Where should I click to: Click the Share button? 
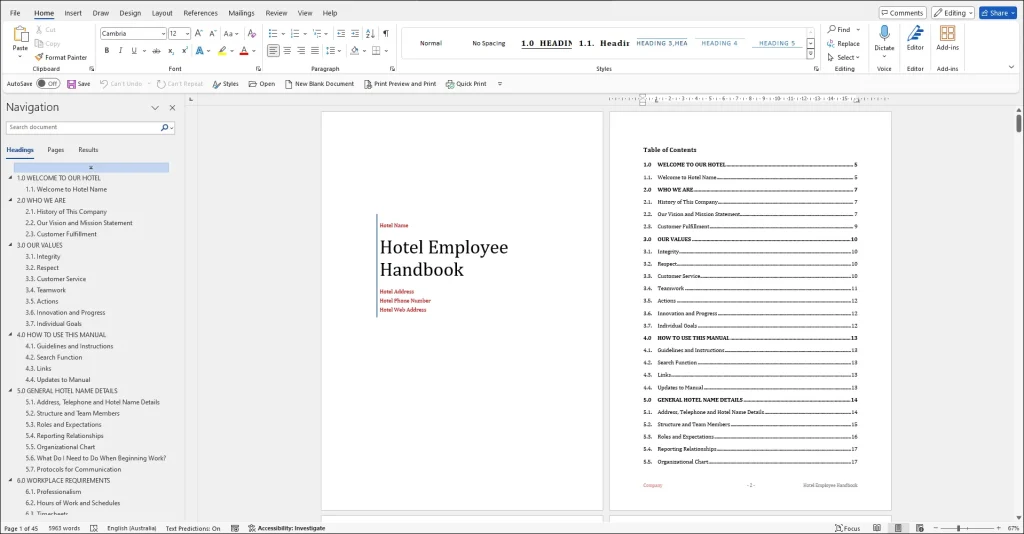pos(998,12)
